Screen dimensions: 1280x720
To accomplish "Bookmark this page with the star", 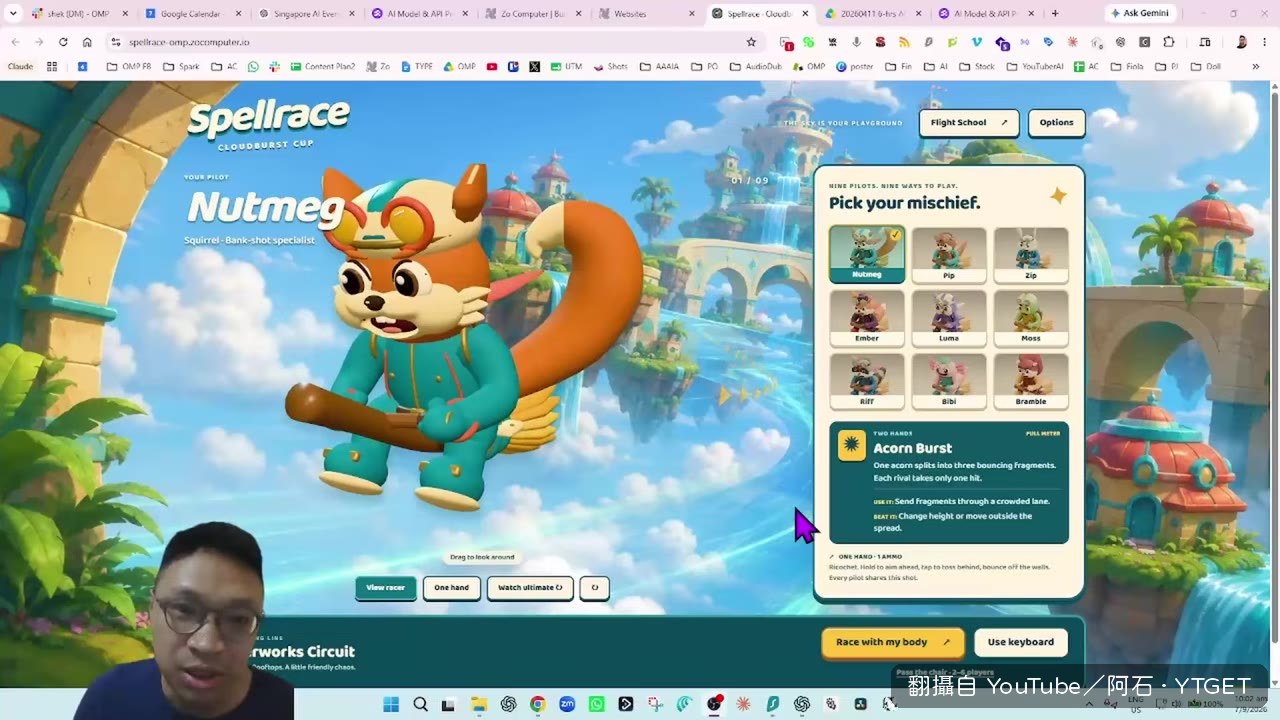I will pos(751,42).
